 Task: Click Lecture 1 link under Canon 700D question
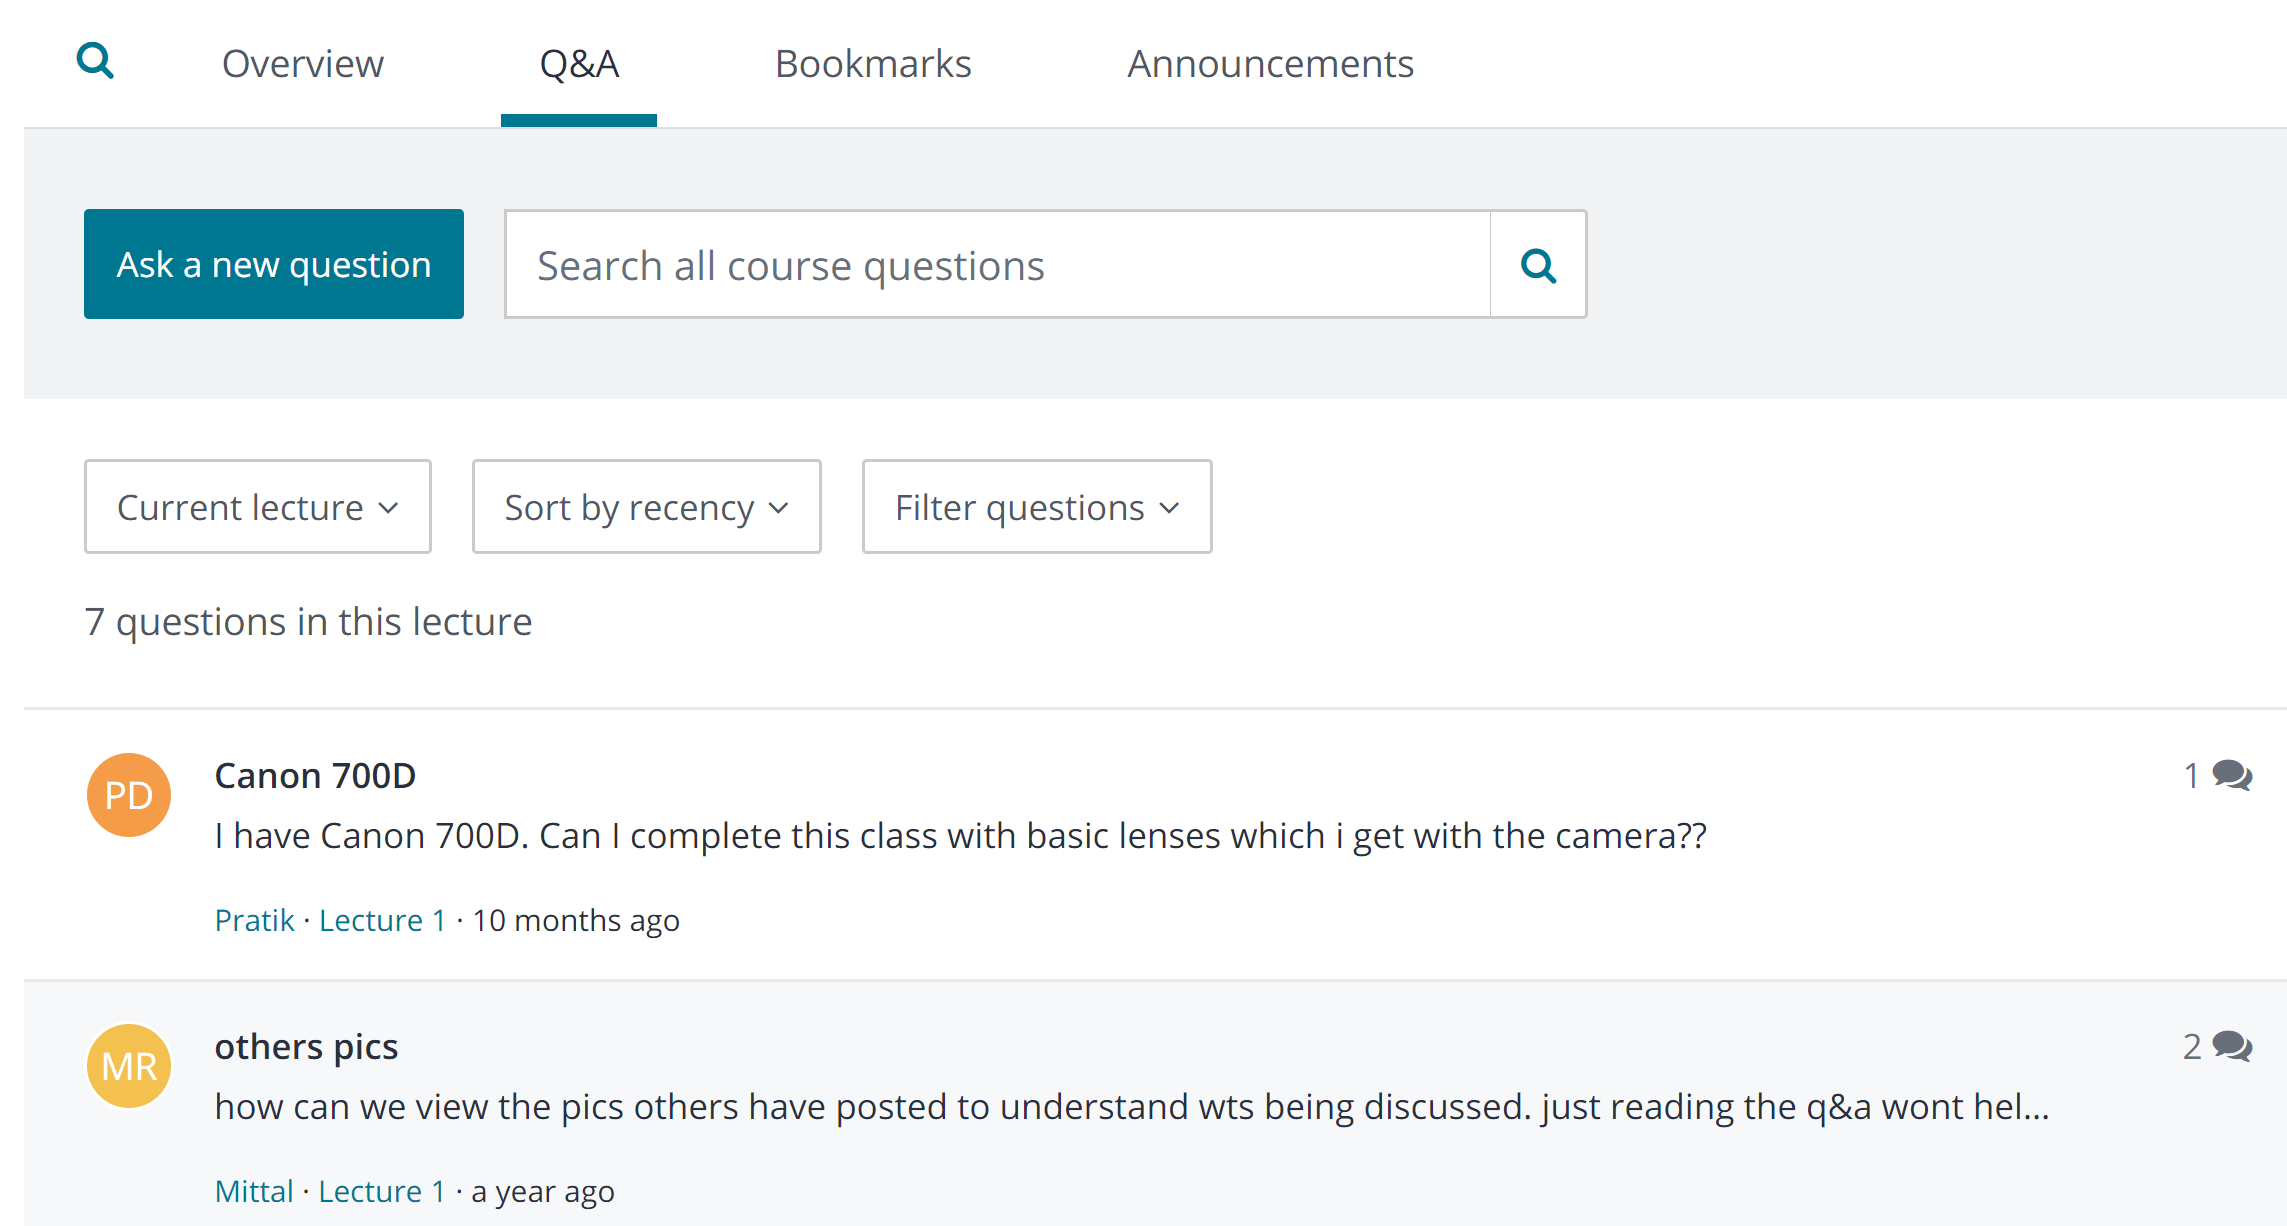click(383, 920)
